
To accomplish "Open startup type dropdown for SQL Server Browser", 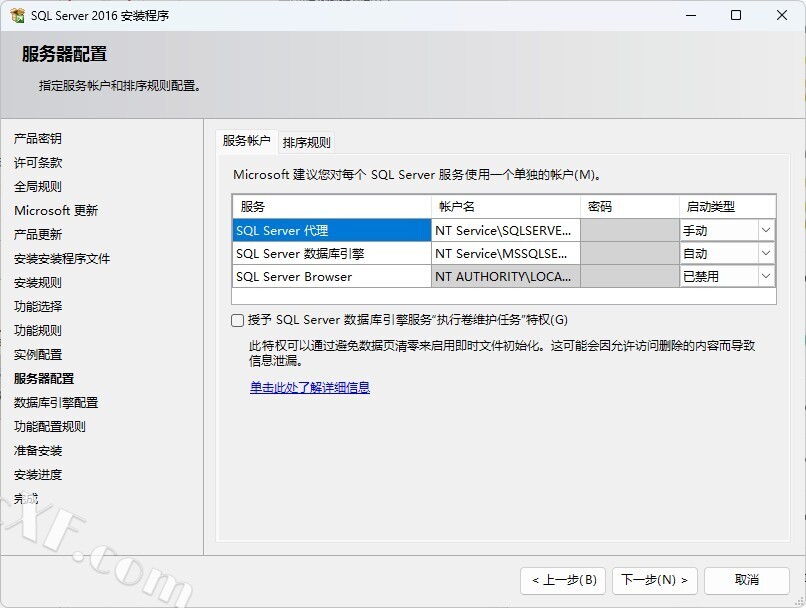I will tap(765, 277).
